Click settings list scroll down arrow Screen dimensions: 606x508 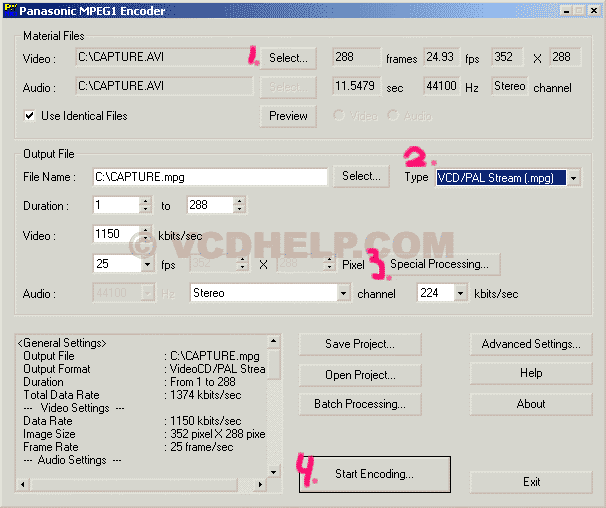click(274, 472)
